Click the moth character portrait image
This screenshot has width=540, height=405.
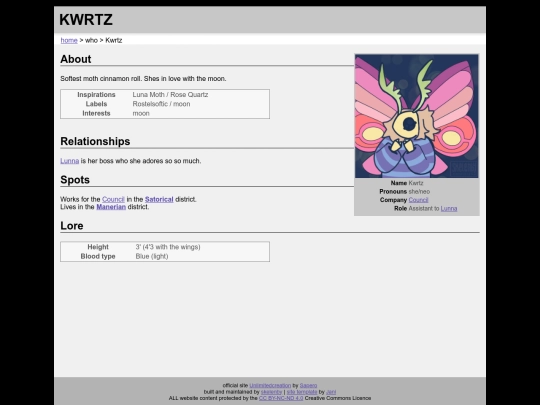click(x=417, y=116)
